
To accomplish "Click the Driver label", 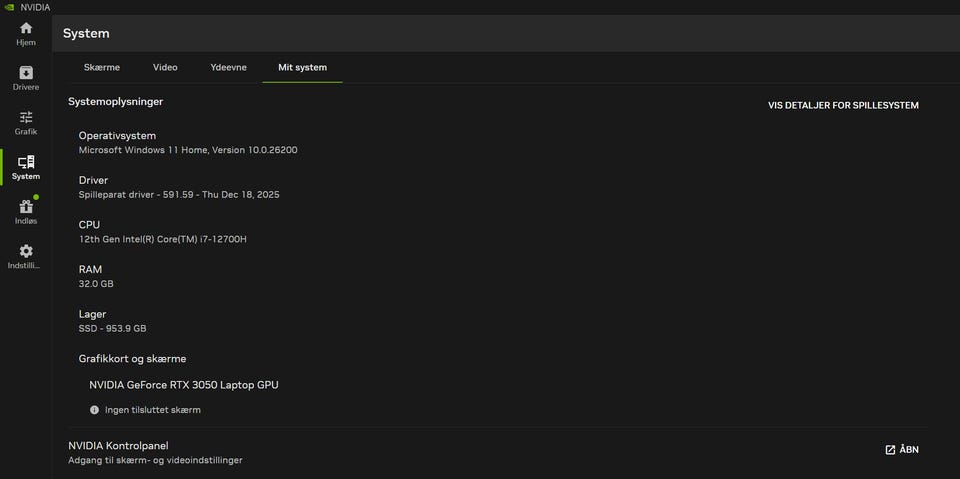I will (x=94, y=180).
